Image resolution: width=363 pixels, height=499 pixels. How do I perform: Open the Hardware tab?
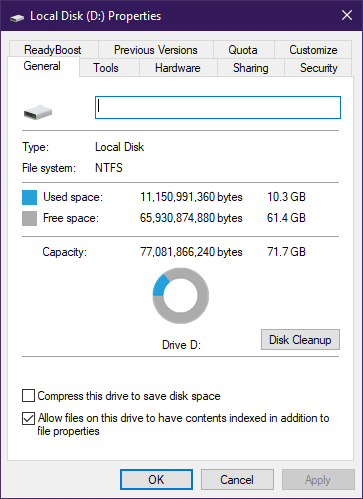pyautogui.click(x=178, y=68)
